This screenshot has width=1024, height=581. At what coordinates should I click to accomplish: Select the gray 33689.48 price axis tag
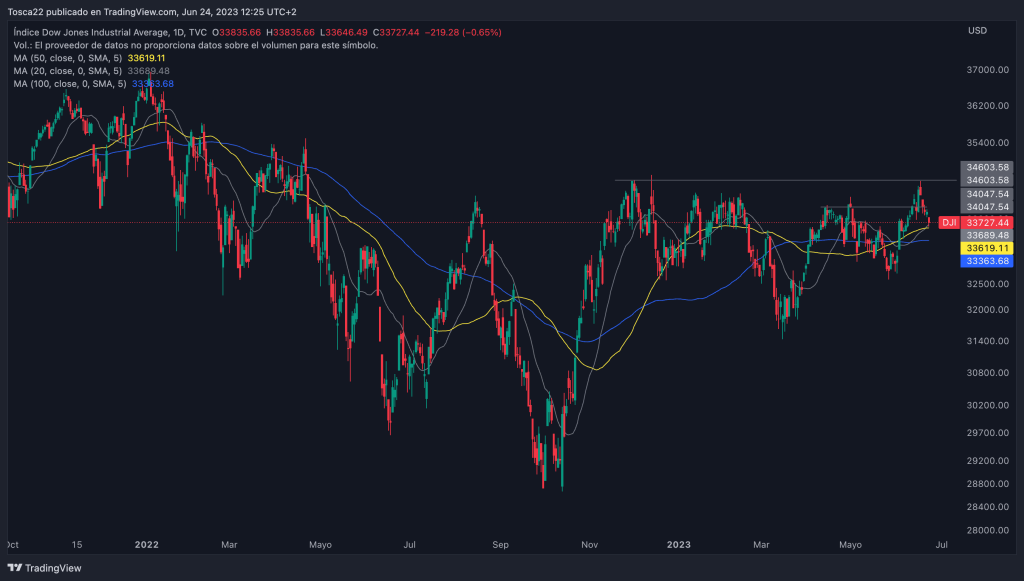click(x=986, y=235)
